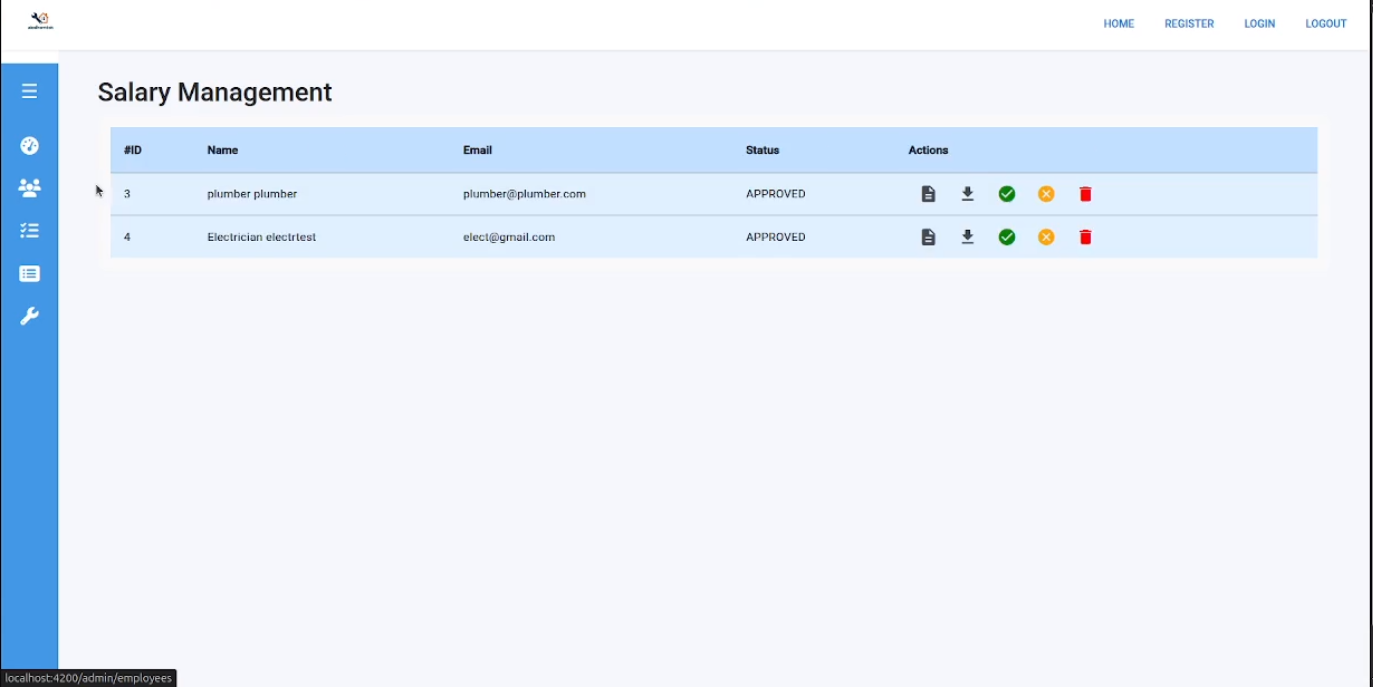Image resolution: width=1373 pixels, height=687 pixels.
Task: Go to HOME in top navigation
Action: (1119, 24)
